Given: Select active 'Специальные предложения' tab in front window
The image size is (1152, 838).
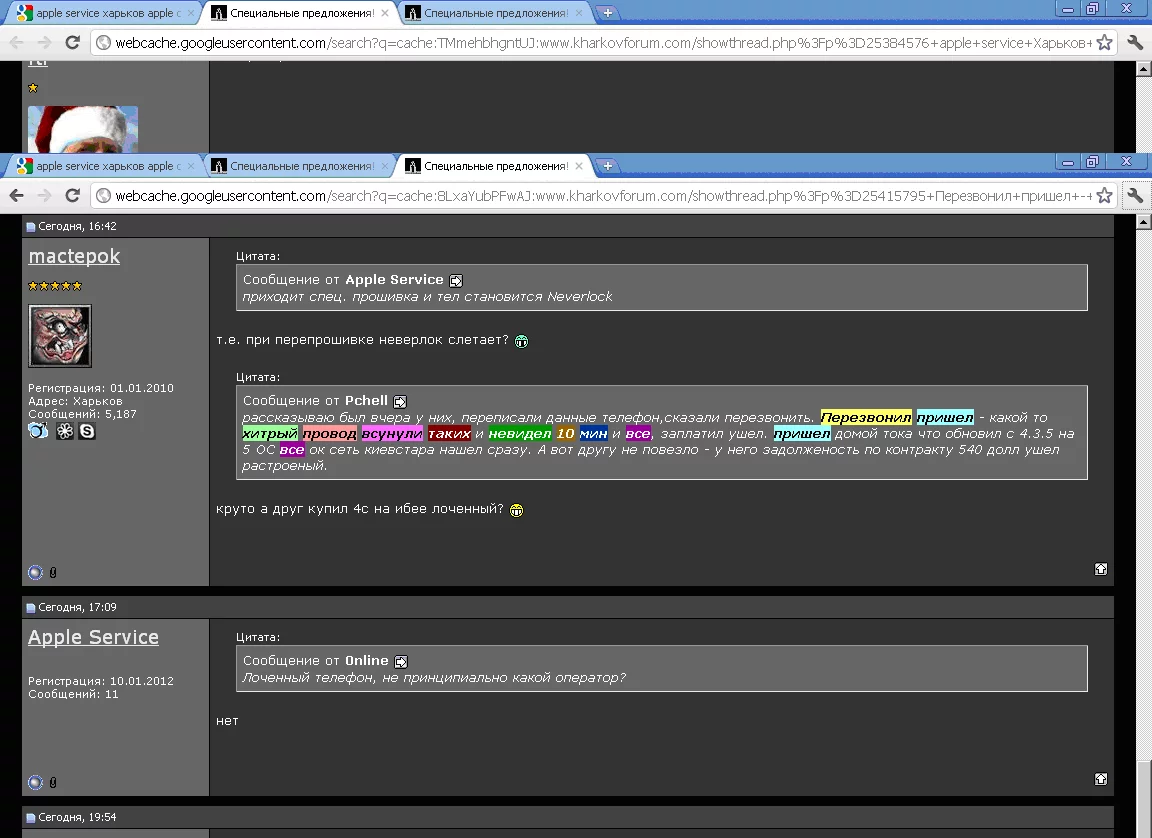Looking at the screenshot, I should click(x=494, y=166).
